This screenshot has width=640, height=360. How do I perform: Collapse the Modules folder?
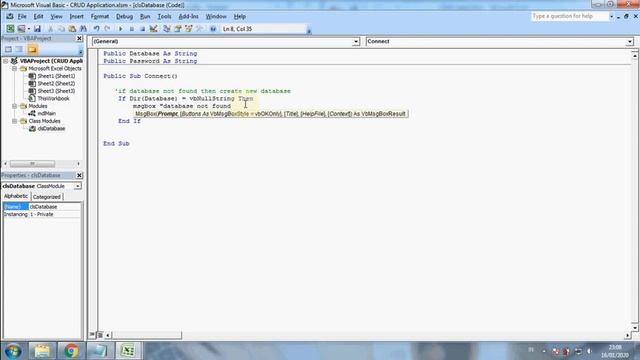point(14,106)
